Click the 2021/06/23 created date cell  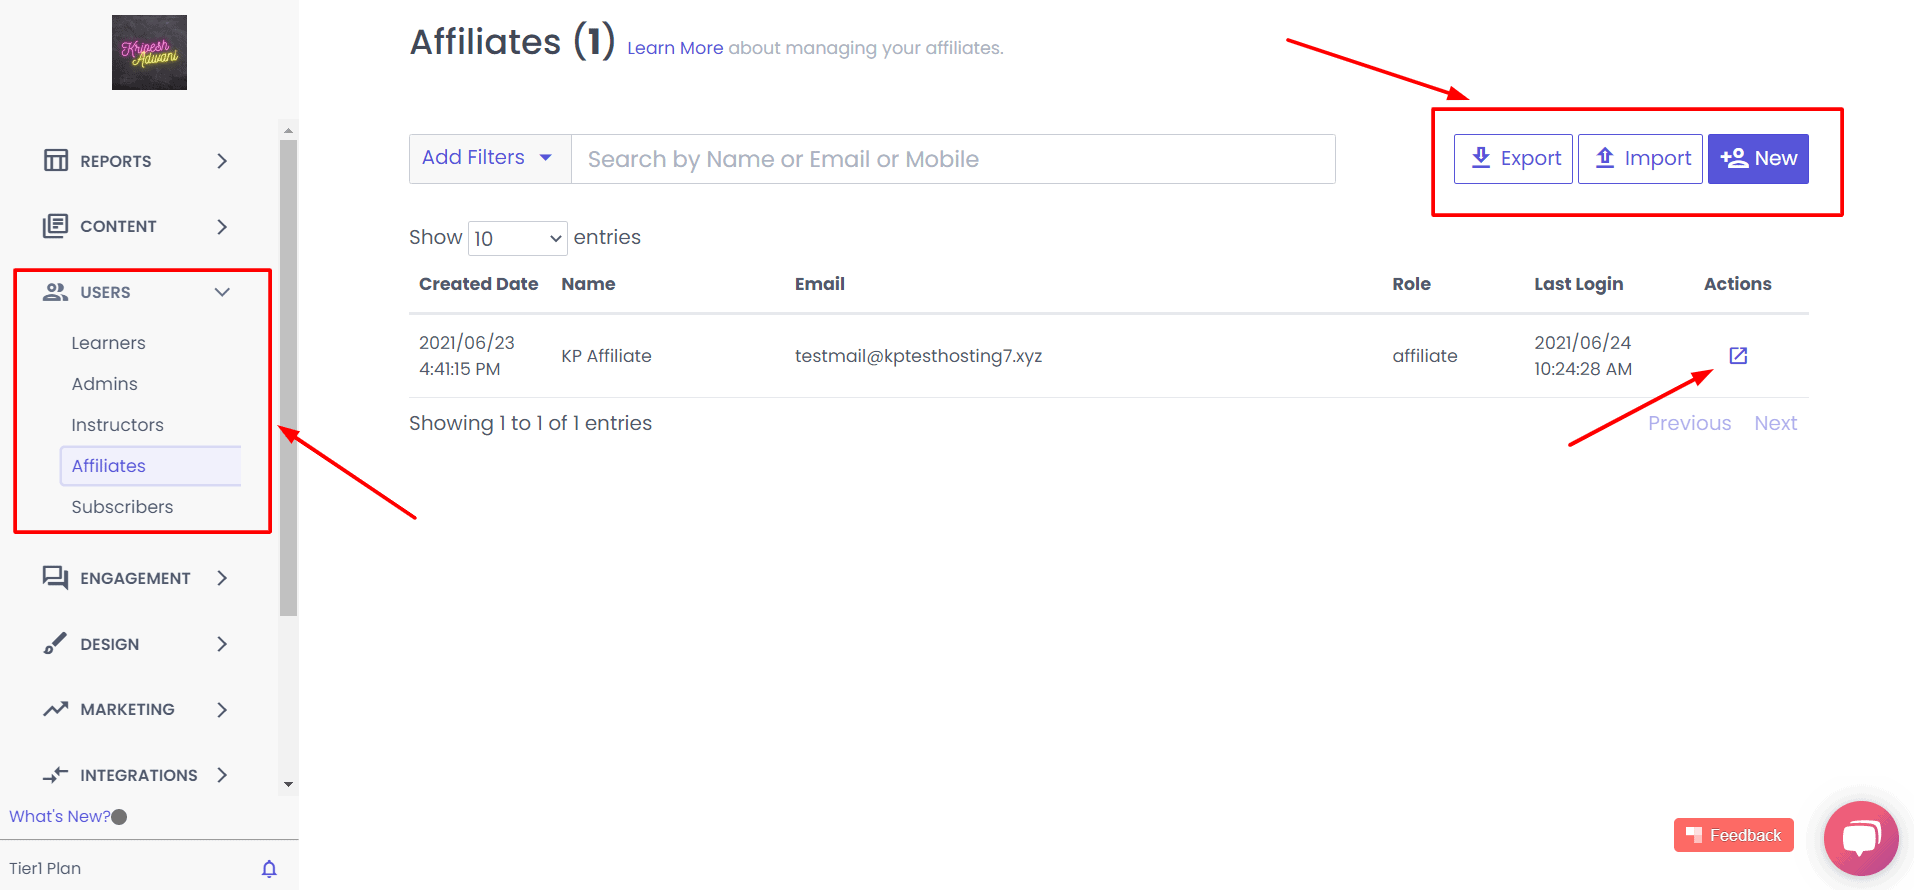(467, 356)
